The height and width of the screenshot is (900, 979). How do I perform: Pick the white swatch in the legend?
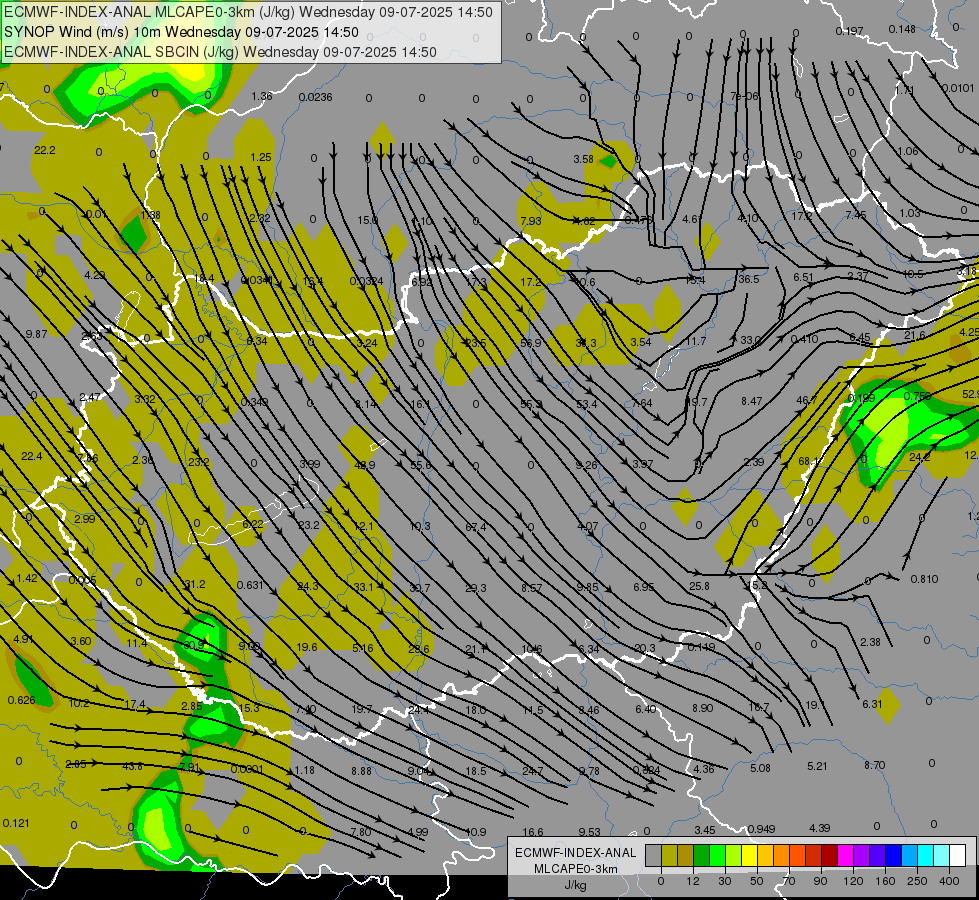point(957,855)
